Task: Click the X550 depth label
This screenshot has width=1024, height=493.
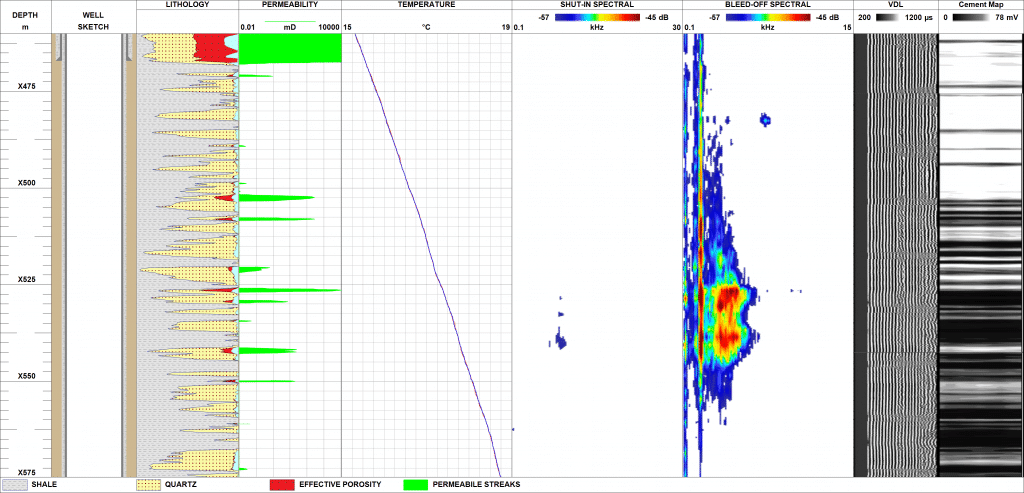Action: 26,376
